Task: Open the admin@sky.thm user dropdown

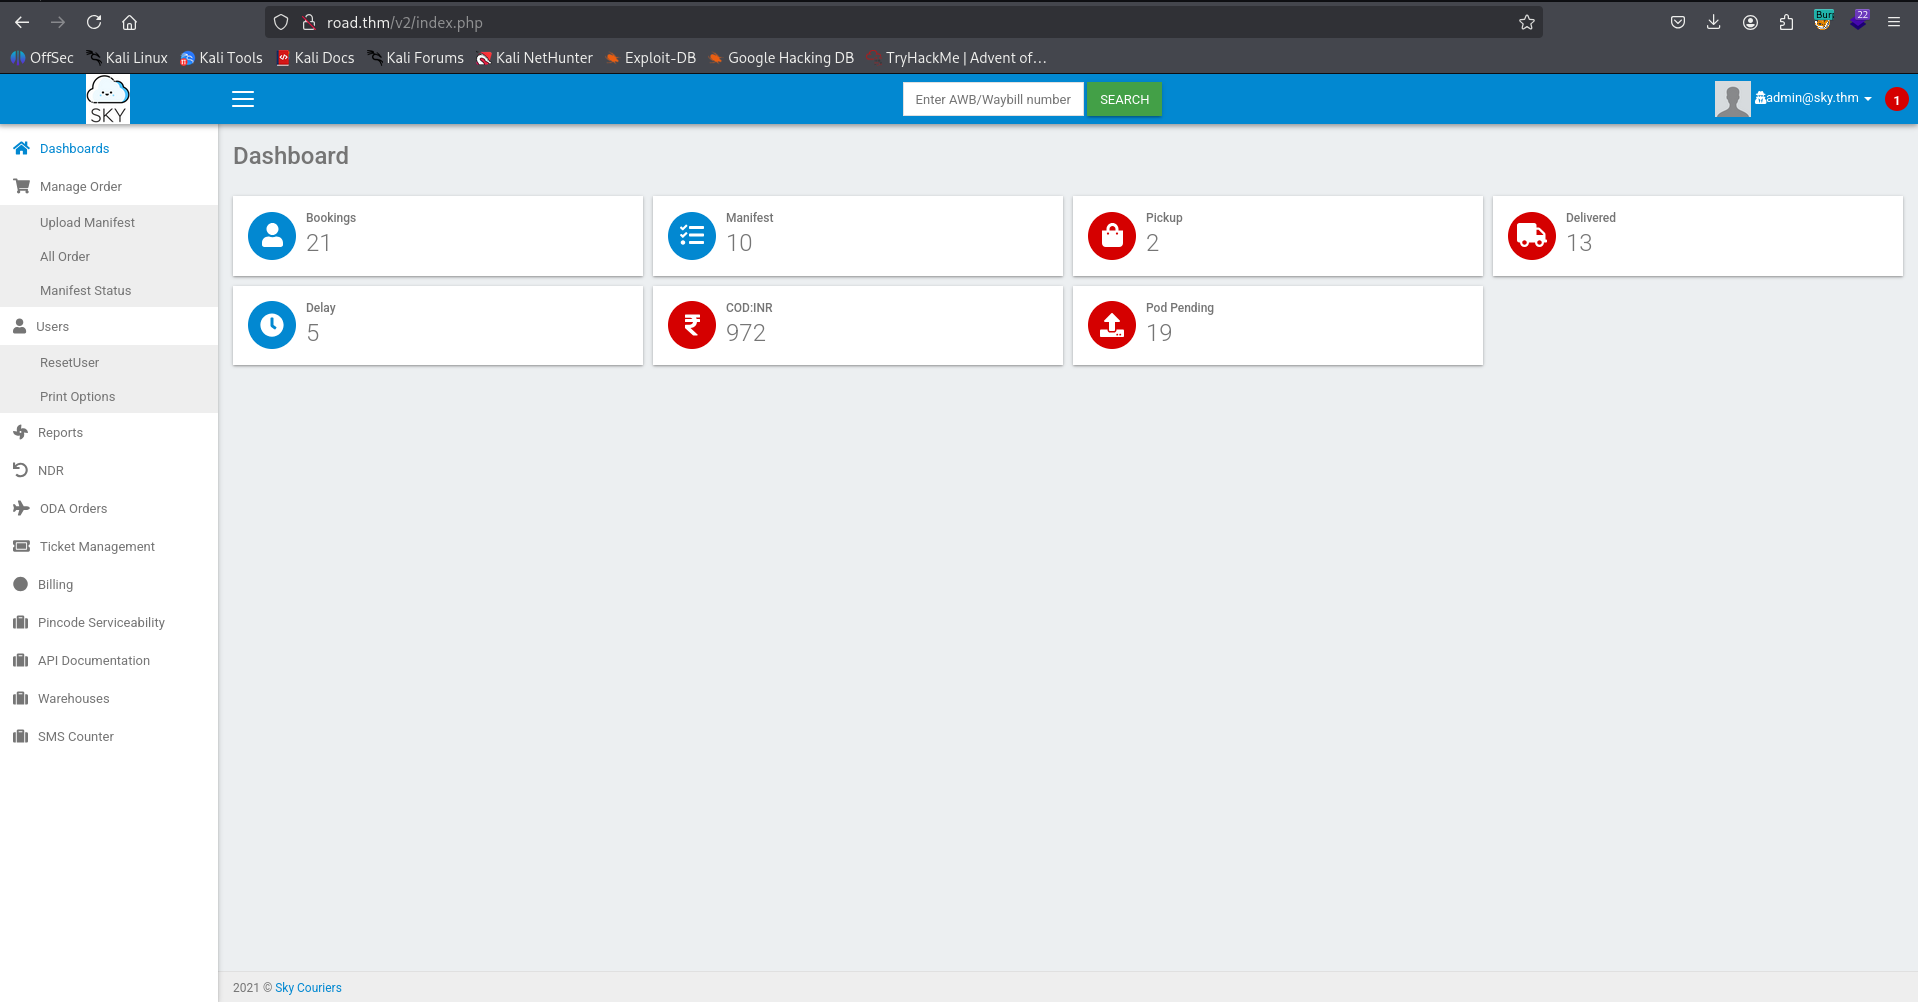Action: pos(1814,98)
